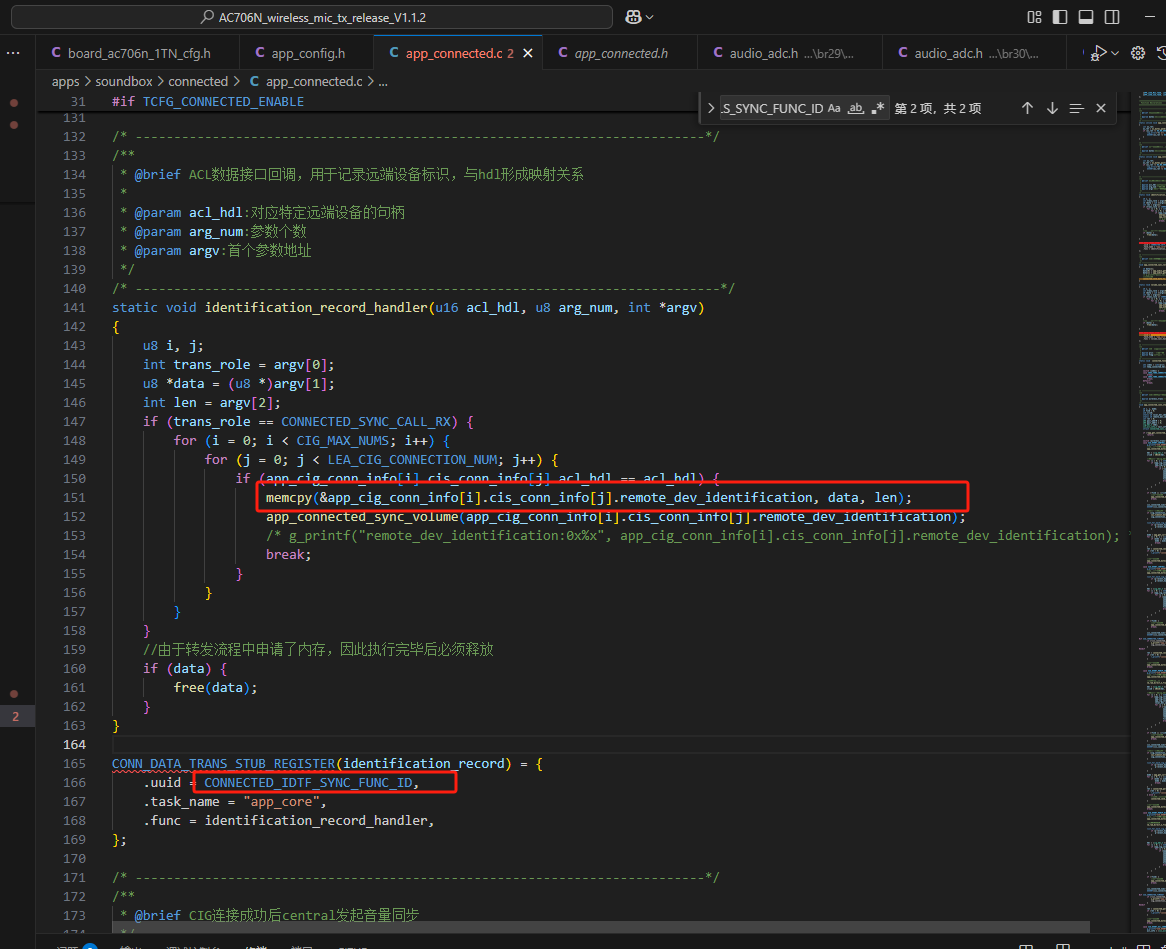Close the find widget
Screen dimensions: 1166x949
pos(1101,109)
